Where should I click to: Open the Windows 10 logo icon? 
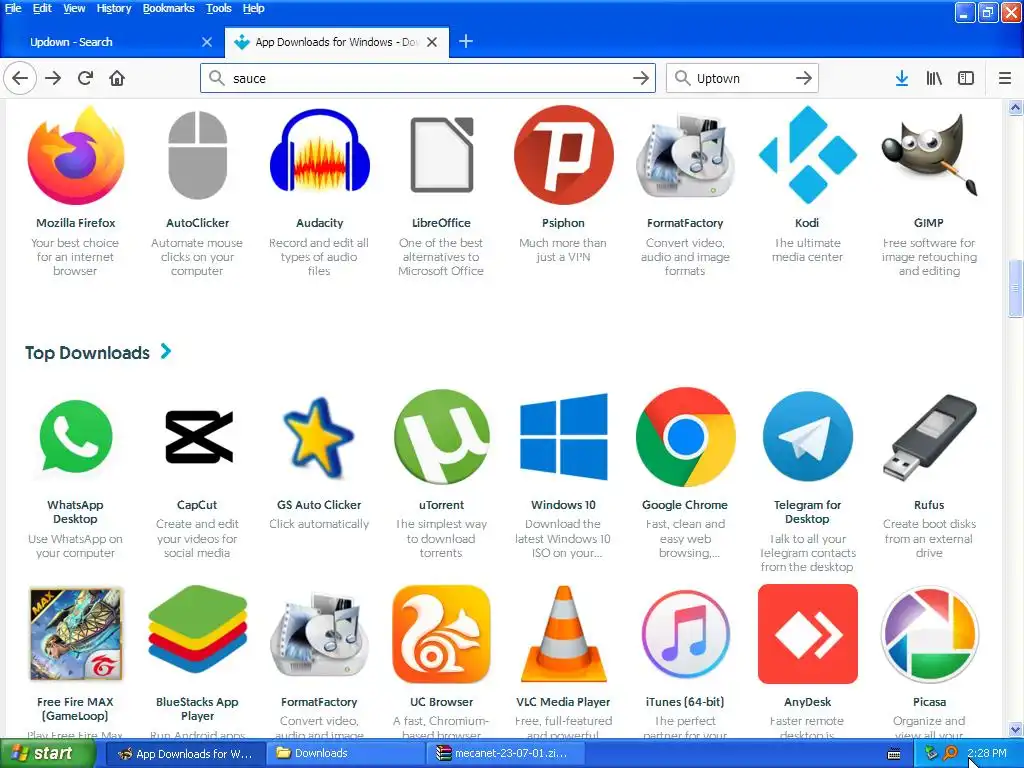pyautogui.click(x=564, y=437)
